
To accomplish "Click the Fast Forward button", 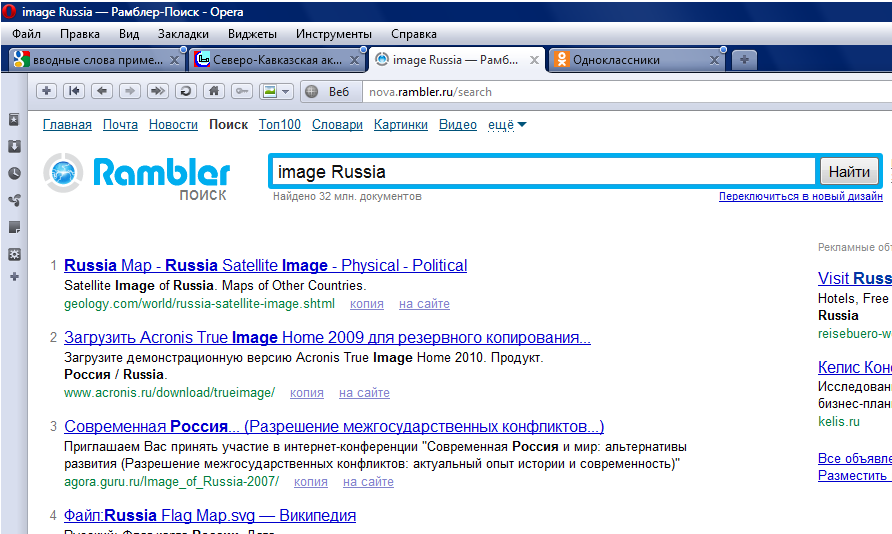I will 158,91.
